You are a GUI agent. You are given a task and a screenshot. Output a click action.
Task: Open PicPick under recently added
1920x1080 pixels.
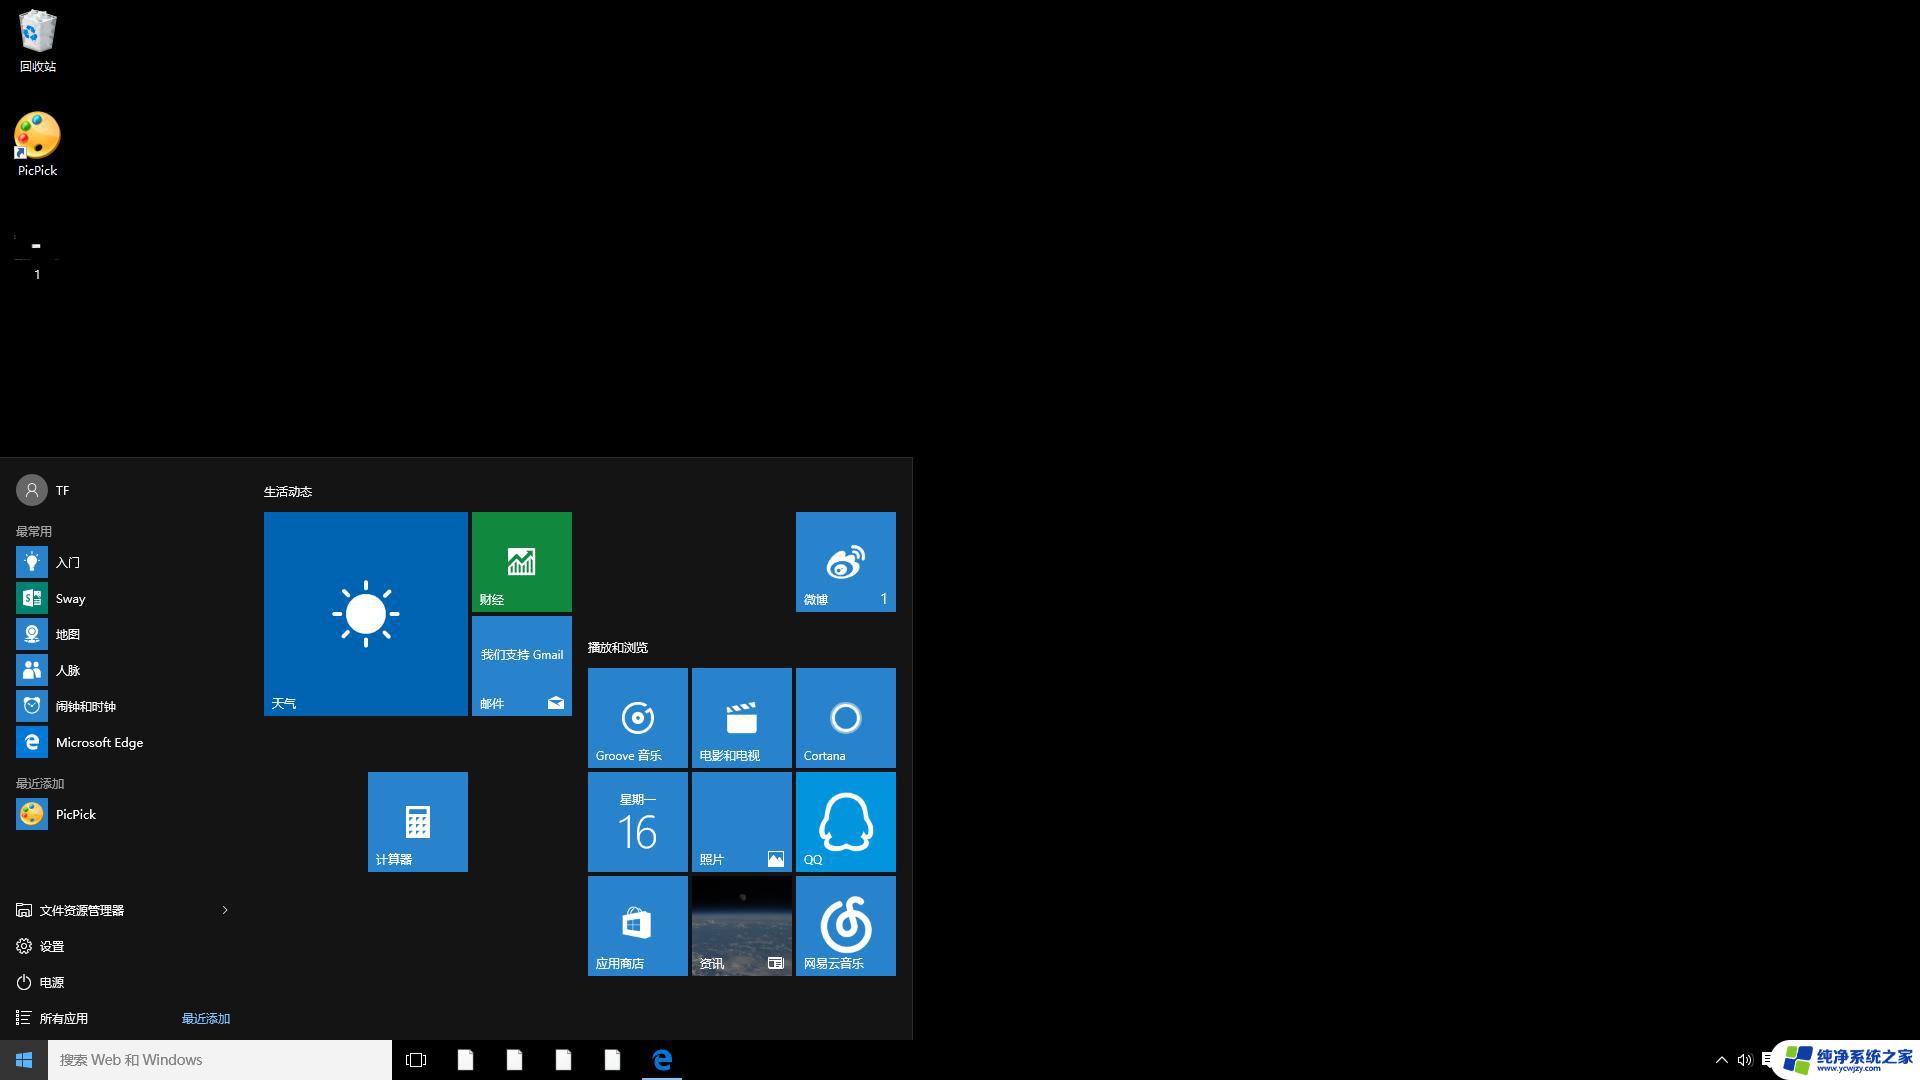coord(124,814)
